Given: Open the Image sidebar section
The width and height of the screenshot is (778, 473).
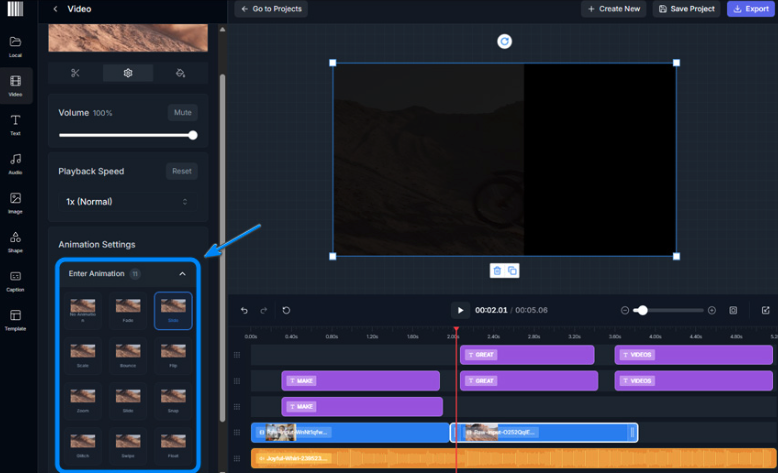Looking at the screenshot, I should pyautogui.click(x=15, y=203).
